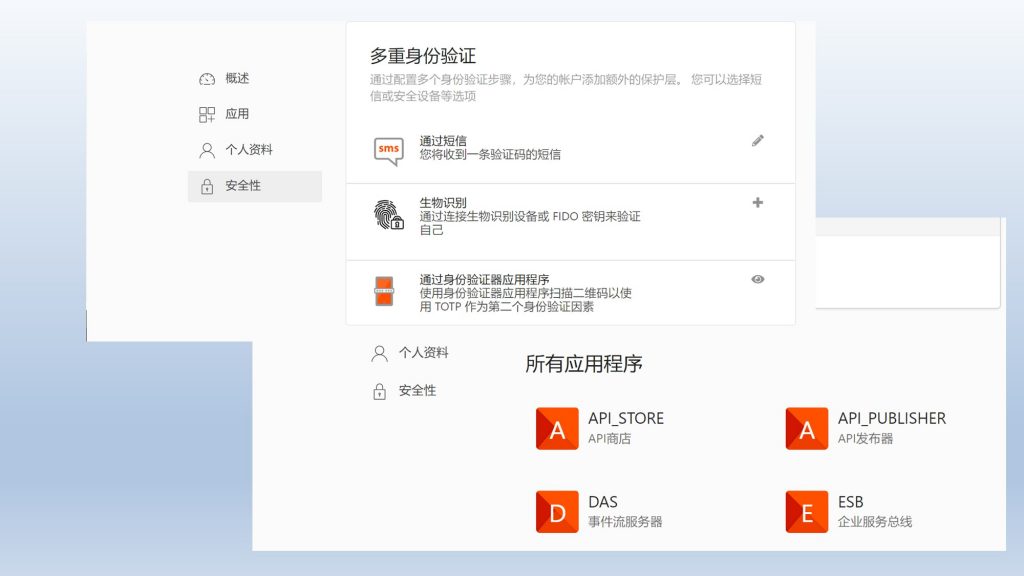The width and height of the screenshot is (1024, 576).
Task: Click the 多重身份验证 heading
Action: [x=423, y=56]
